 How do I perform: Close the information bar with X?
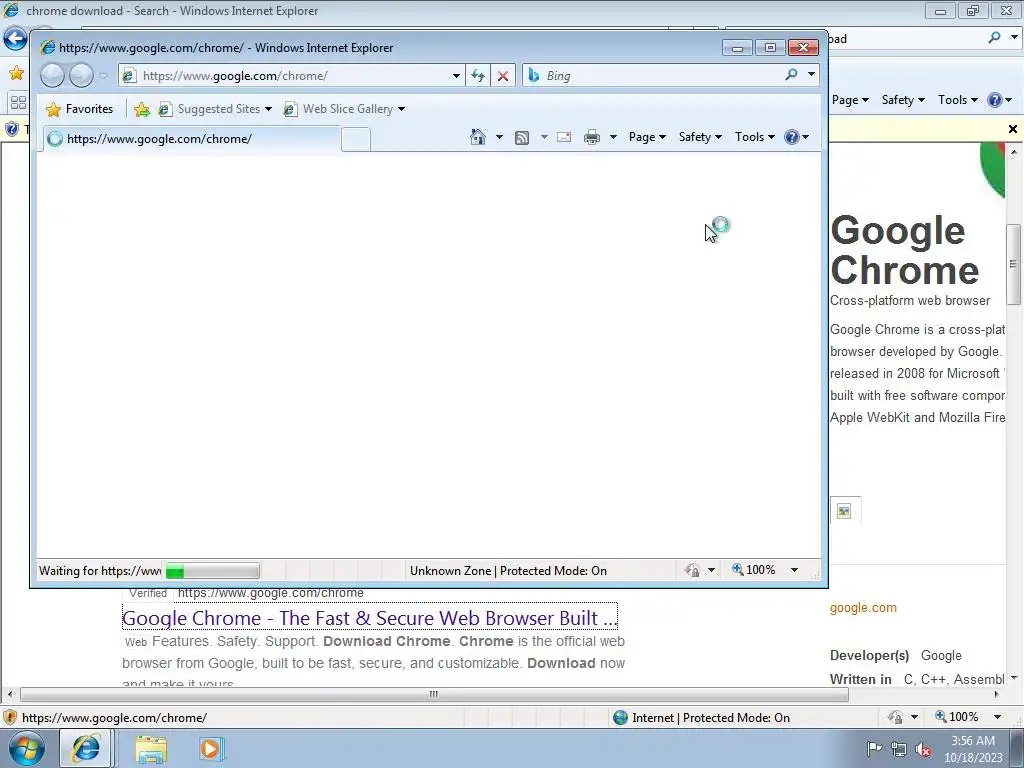tap(1012, 129)
